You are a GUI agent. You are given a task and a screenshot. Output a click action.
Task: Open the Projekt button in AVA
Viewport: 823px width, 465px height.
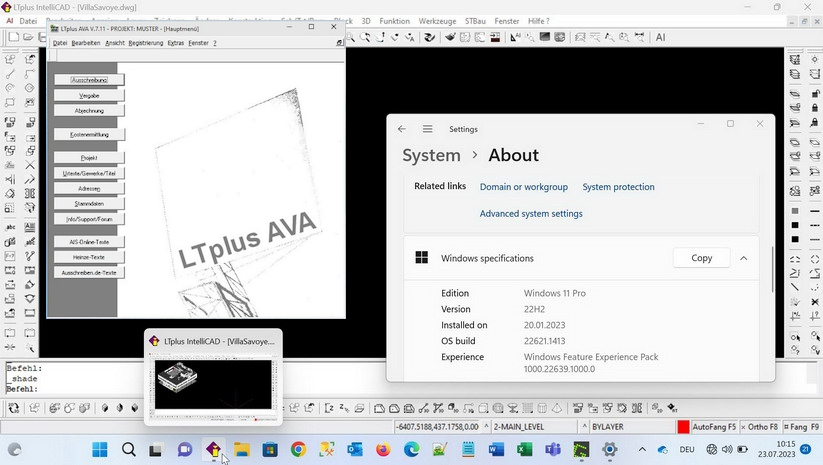coord(89,157)
